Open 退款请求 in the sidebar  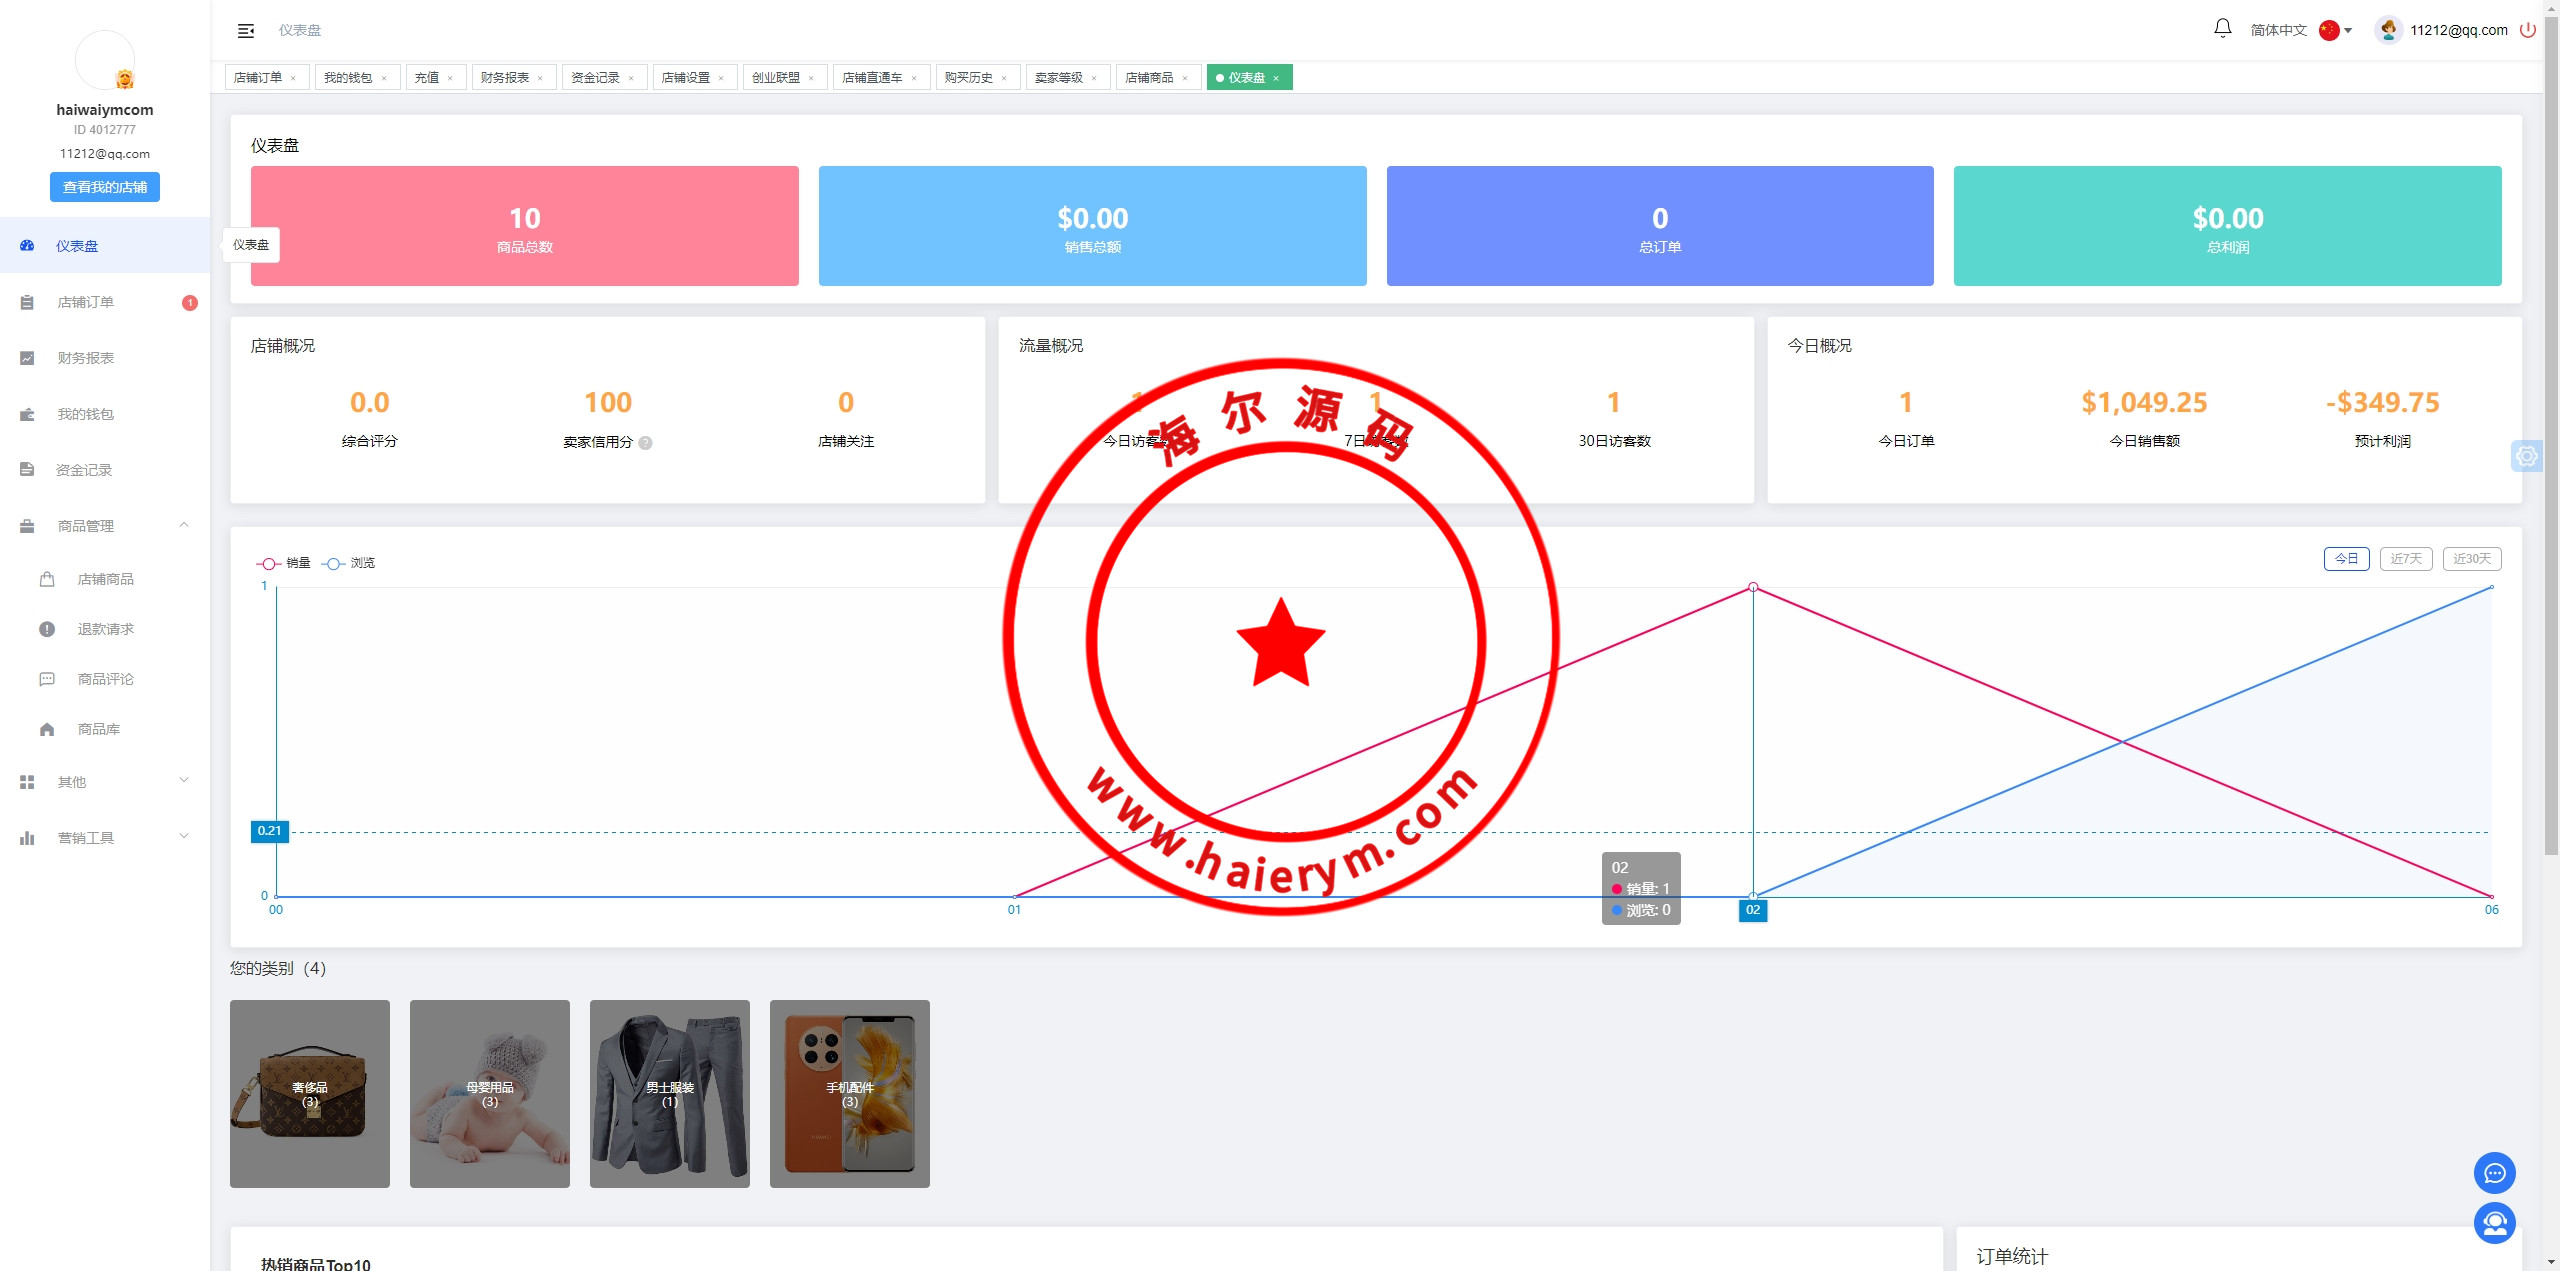tap(106, 629)
